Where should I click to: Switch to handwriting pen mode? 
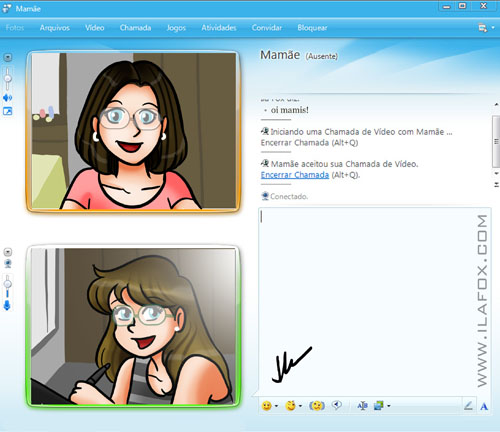[x=468, y=406]
